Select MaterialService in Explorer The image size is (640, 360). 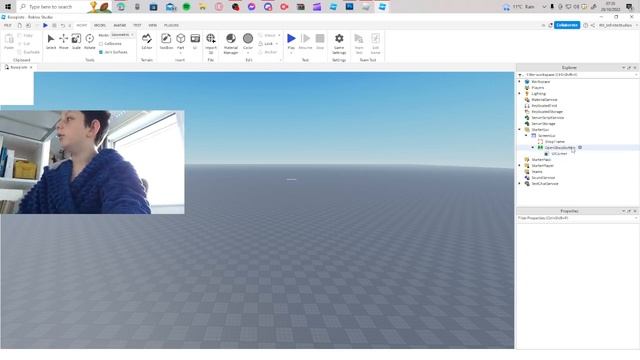tap(544, 100)
